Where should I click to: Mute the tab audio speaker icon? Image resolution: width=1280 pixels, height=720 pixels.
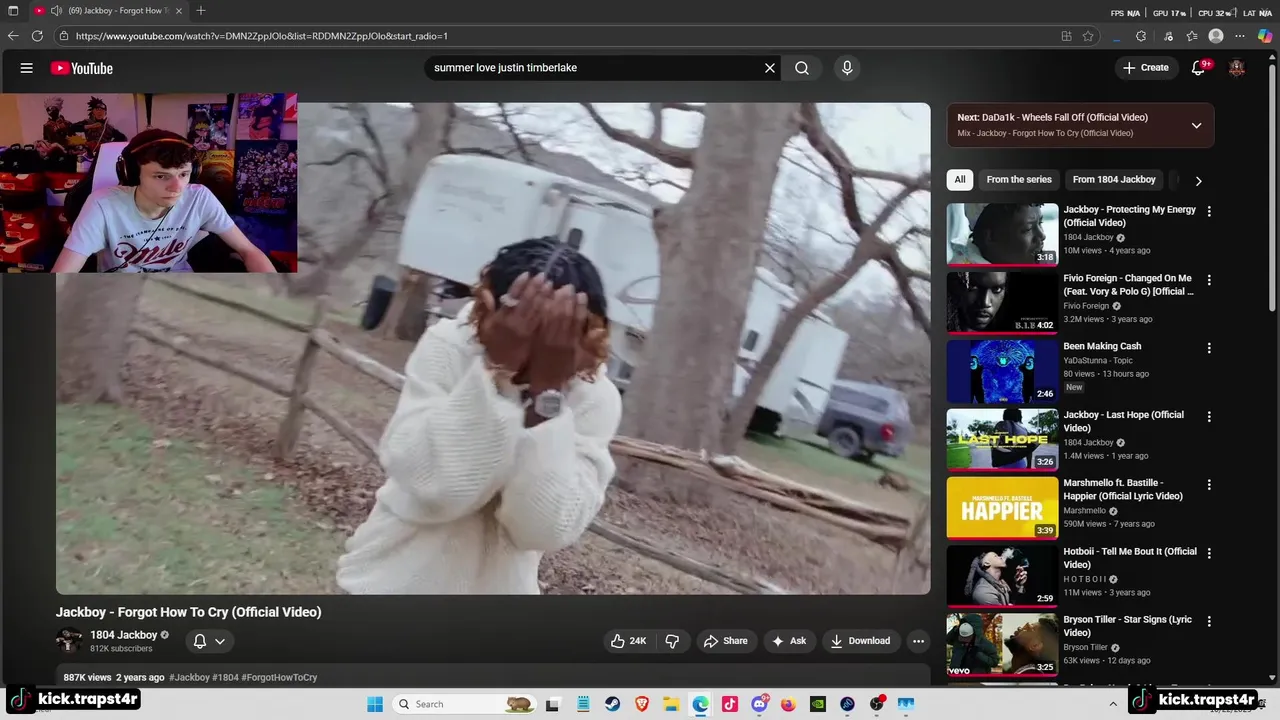56,11
